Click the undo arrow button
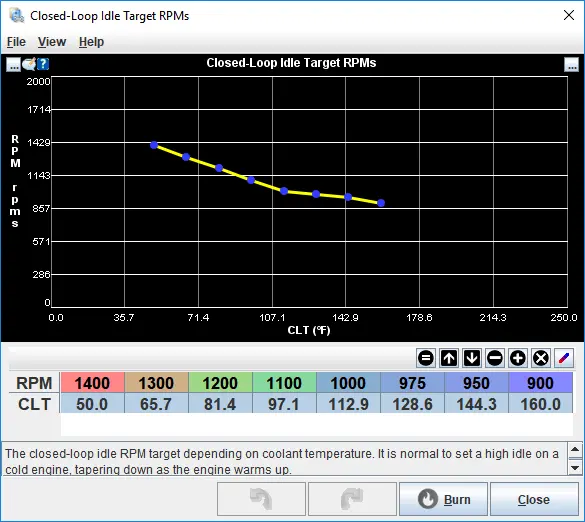The width and height of the screenshot is (585, 522). [x=261, y=499]
